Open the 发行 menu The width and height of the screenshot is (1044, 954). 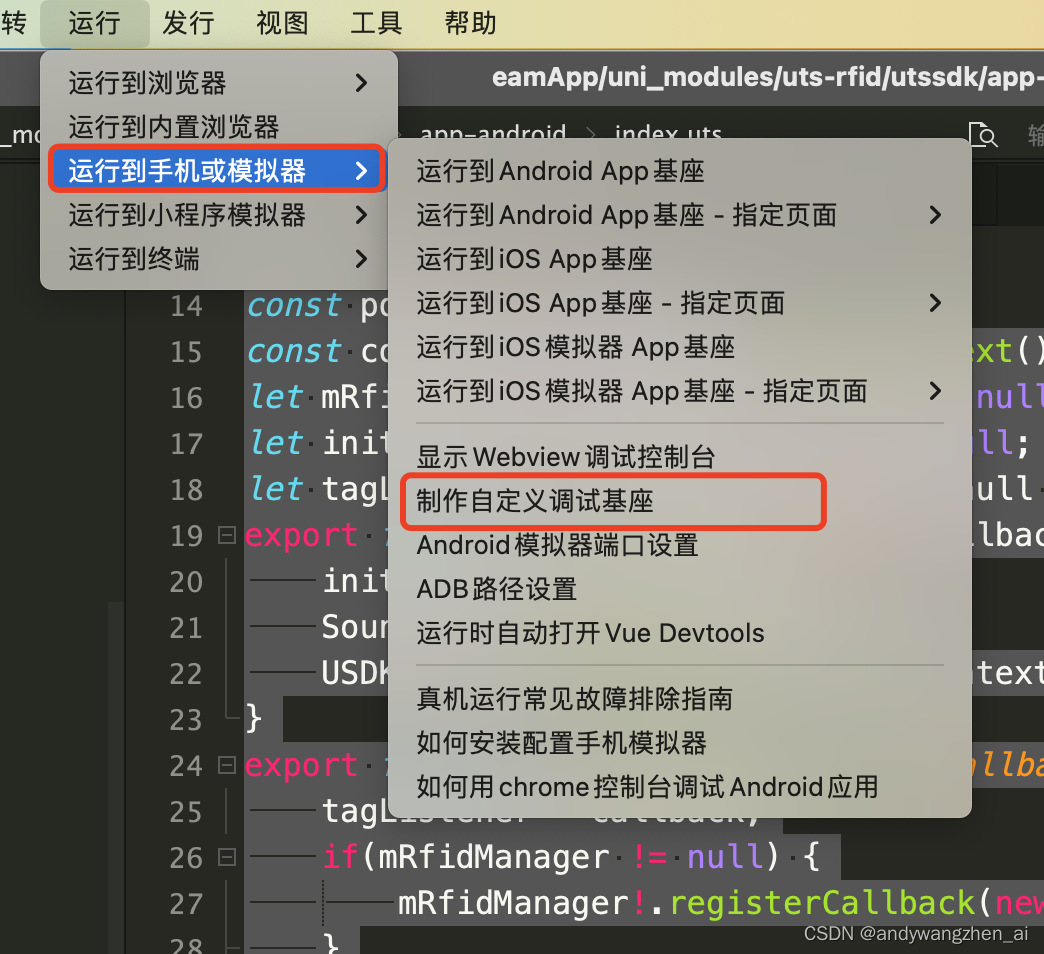coord(188,23)
